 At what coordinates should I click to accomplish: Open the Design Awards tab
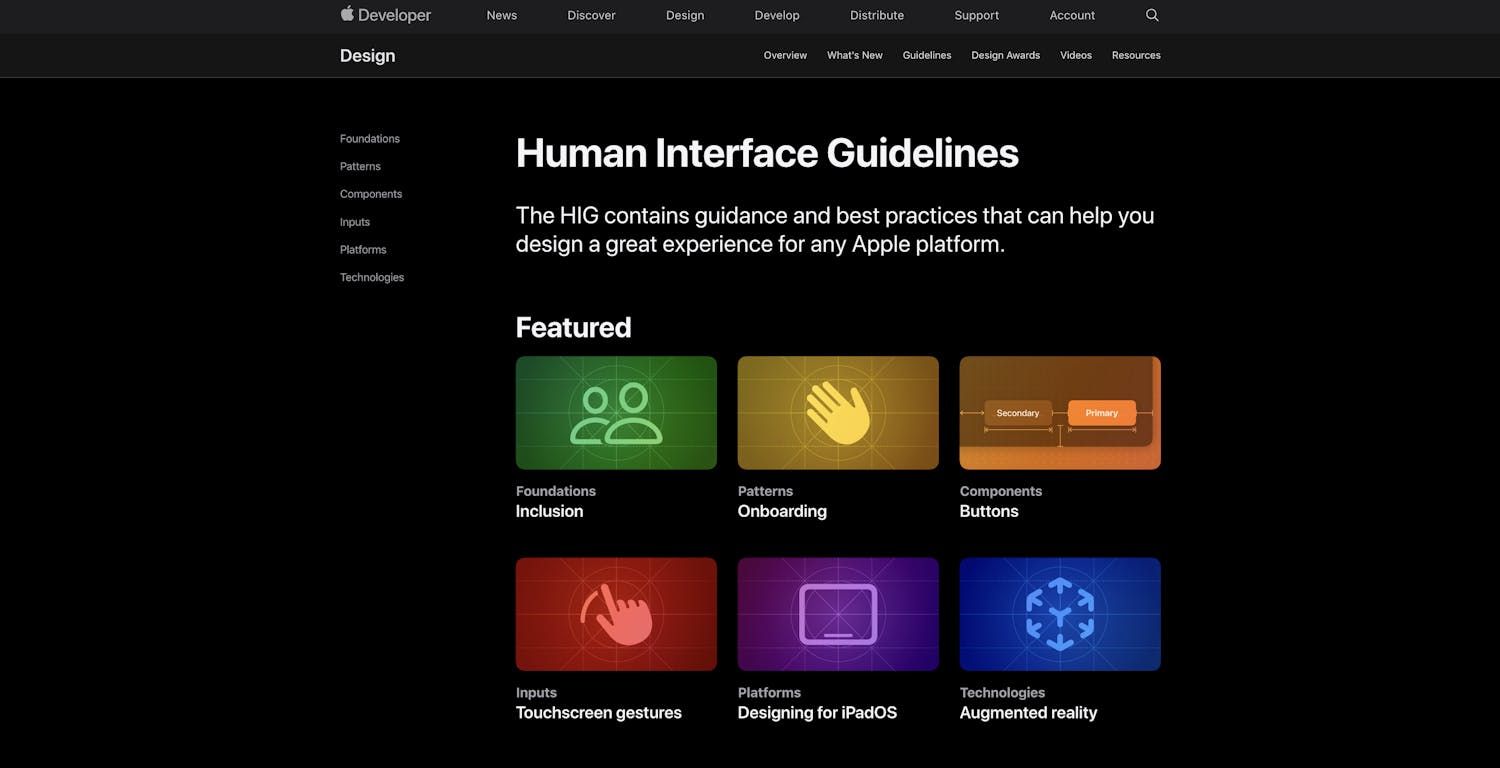1005,55
